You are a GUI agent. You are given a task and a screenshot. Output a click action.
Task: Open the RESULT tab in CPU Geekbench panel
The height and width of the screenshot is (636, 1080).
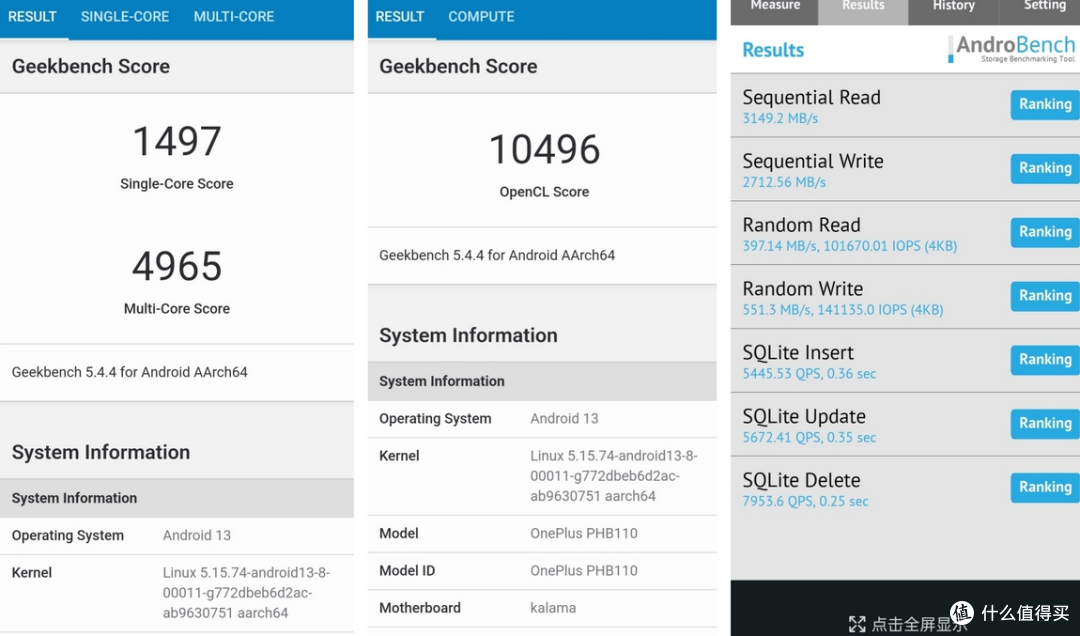pos(32,17)
